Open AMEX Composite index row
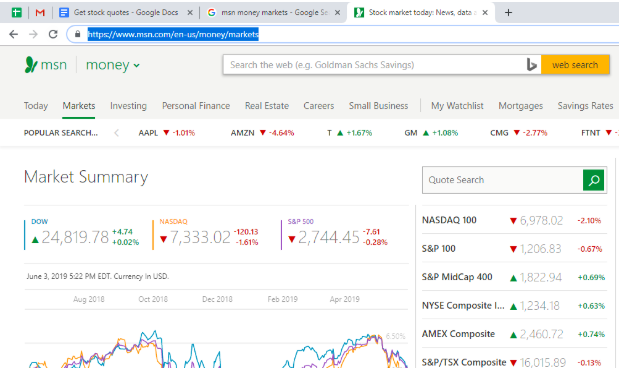 click(x=514, y=334)
